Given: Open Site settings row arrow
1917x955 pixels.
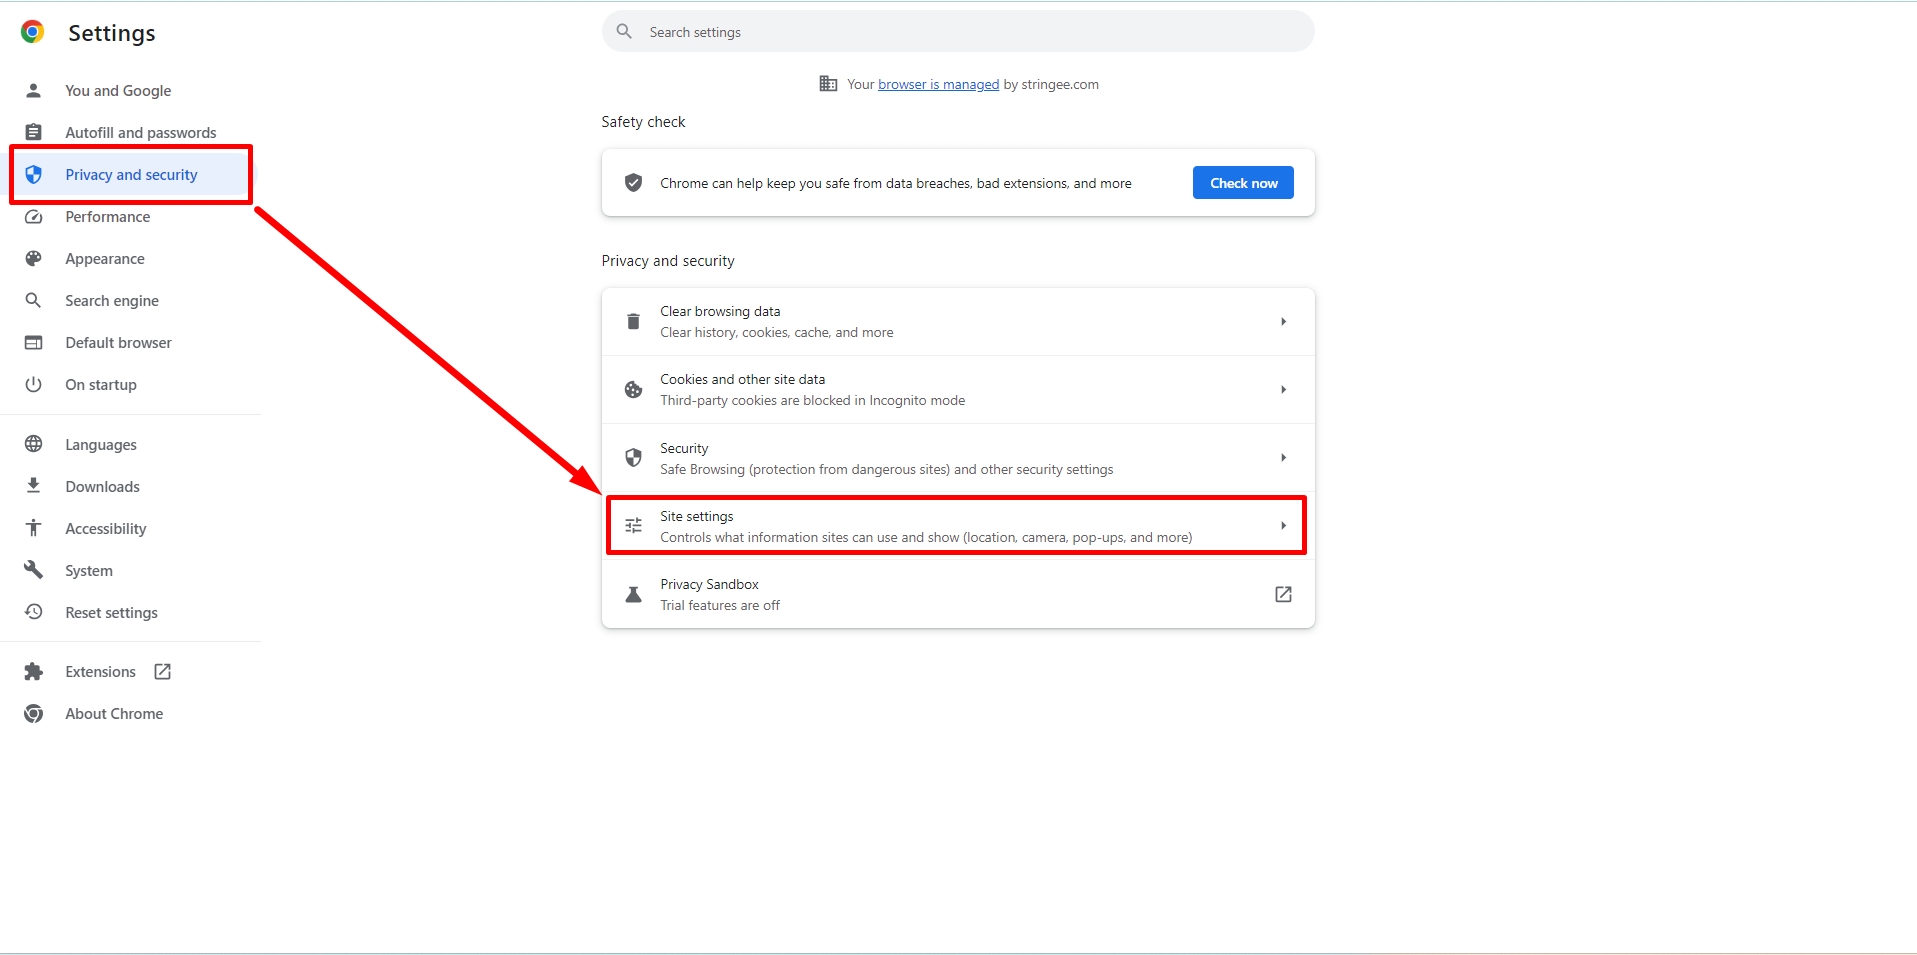Looking at the screenshot, I should 1283,526.
